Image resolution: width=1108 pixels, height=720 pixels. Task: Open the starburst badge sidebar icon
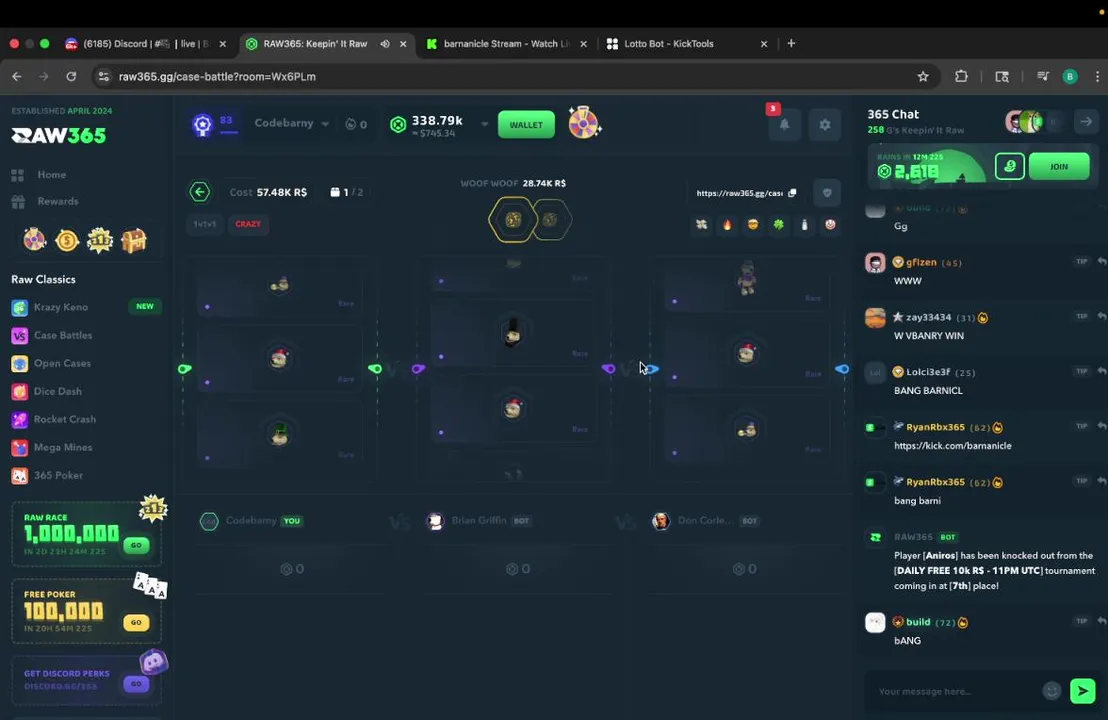click(x=100, y=241)
